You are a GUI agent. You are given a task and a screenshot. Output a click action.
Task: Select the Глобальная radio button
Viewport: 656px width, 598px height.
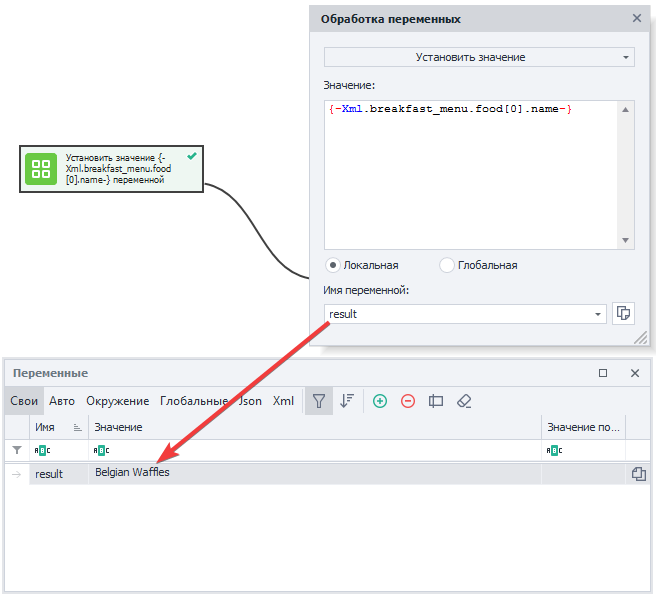coord(447,265)
